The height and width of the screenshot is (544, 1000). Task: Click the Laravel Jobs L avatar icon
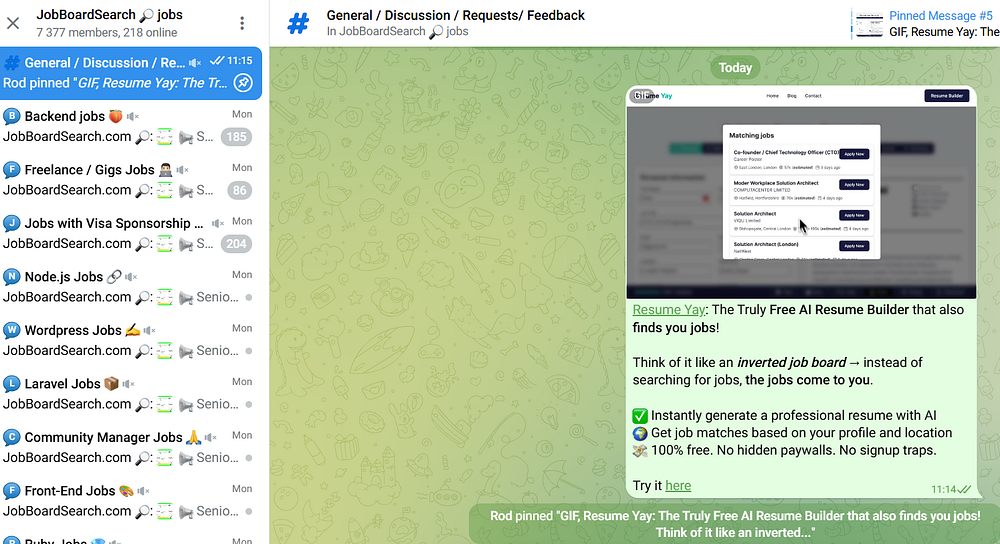11,384
